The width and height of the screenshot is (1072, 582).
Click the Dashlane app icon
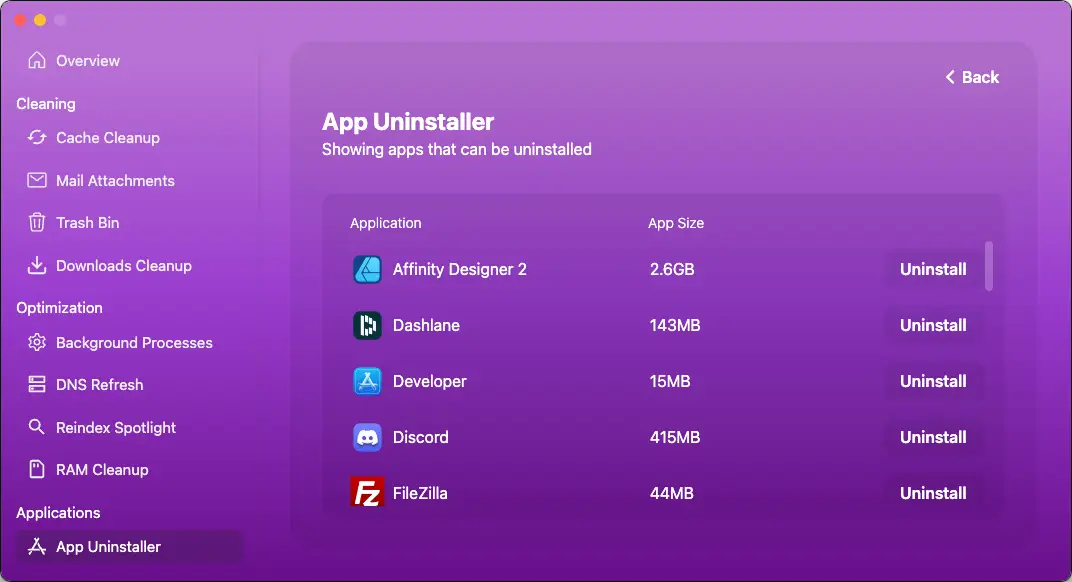(367, 325)
